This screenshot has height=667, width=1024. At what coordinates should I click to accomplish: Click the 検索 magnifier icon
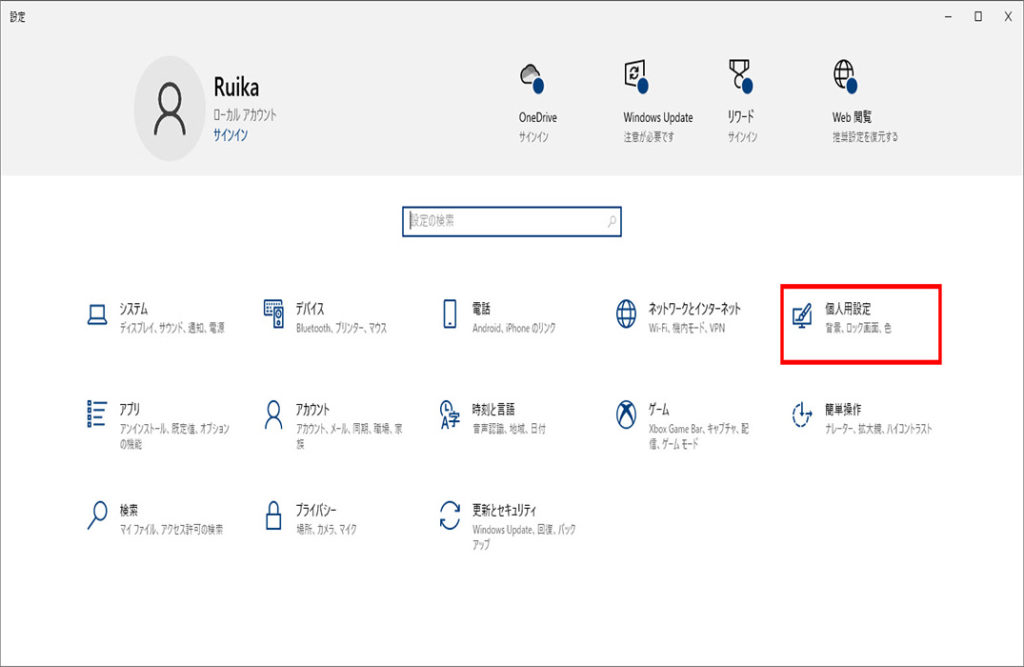pos(97,515)
